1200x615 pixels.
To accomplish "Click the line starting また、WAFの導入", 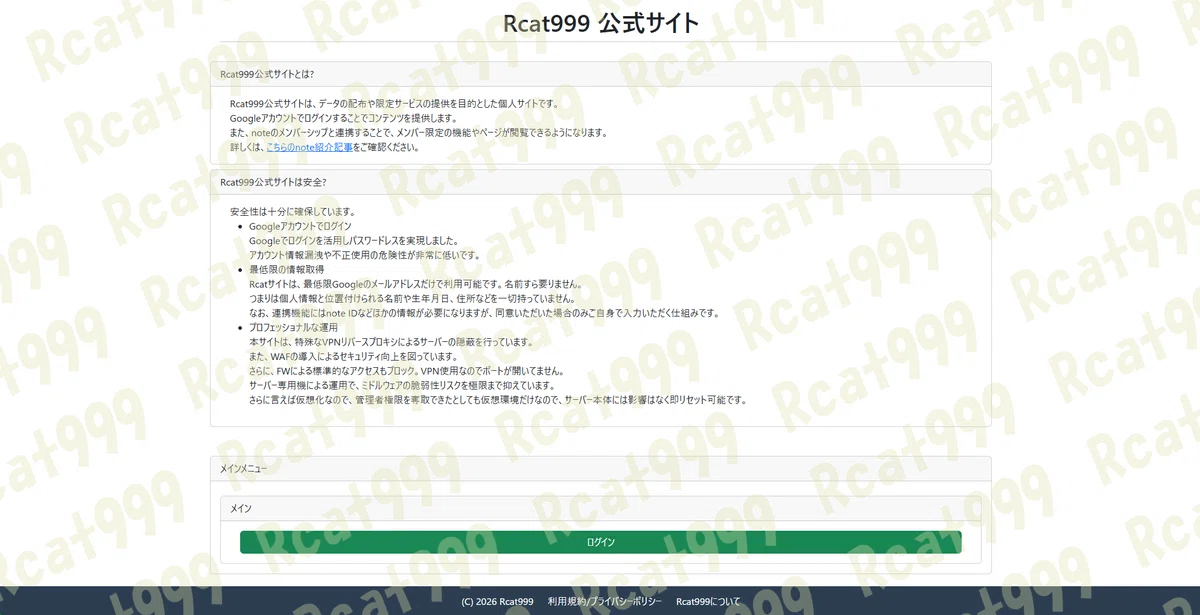I will tap(354, 356).
